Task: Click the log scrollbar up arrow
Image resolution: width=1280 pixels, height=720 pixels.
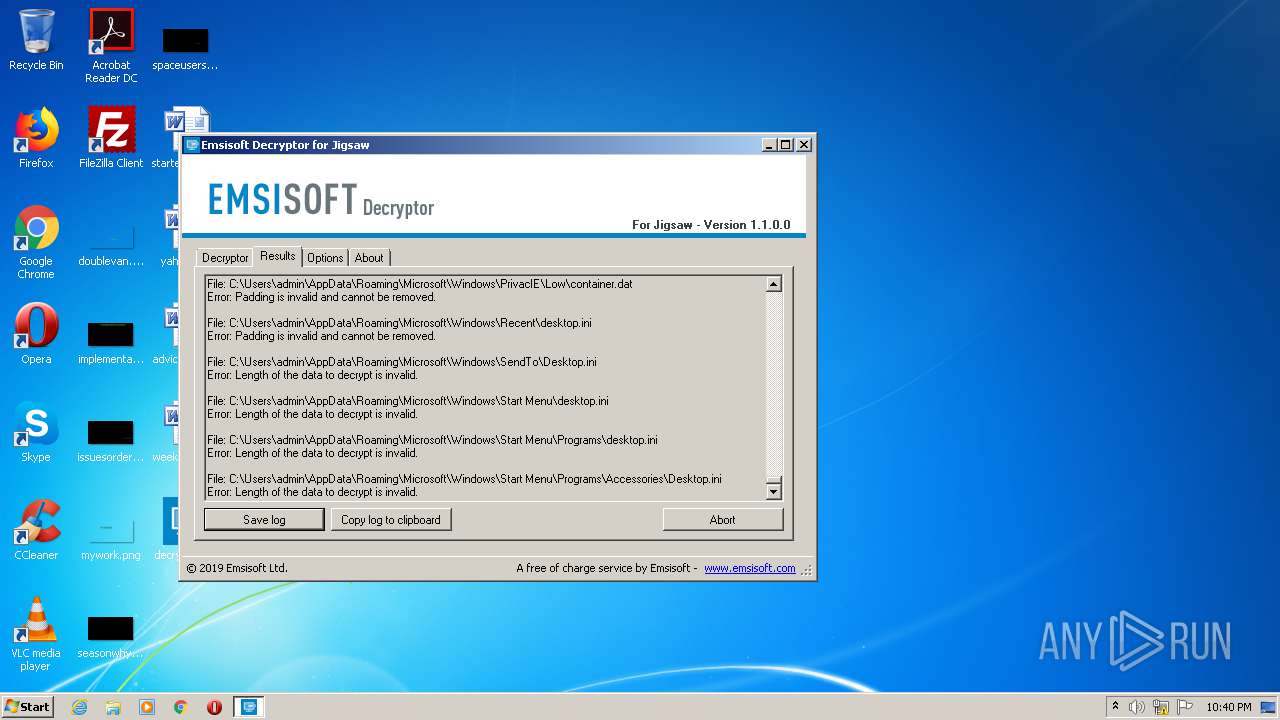Action: tap(773, 284)
